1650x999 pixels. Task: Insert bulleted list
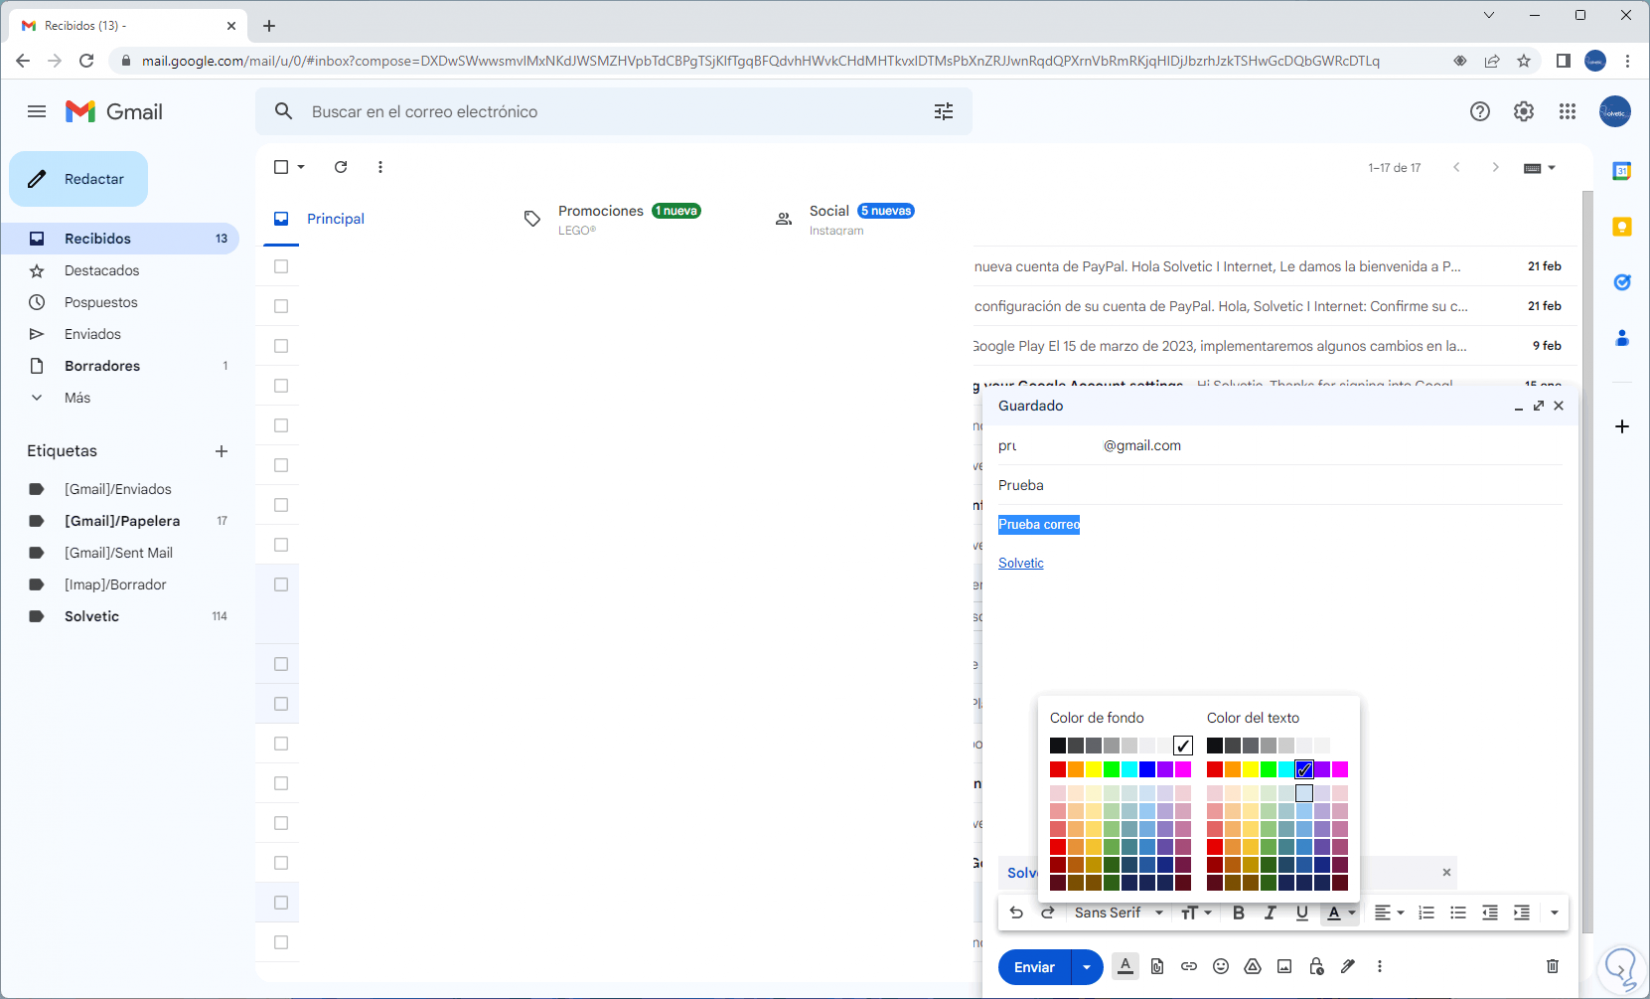click(1458, 912)
